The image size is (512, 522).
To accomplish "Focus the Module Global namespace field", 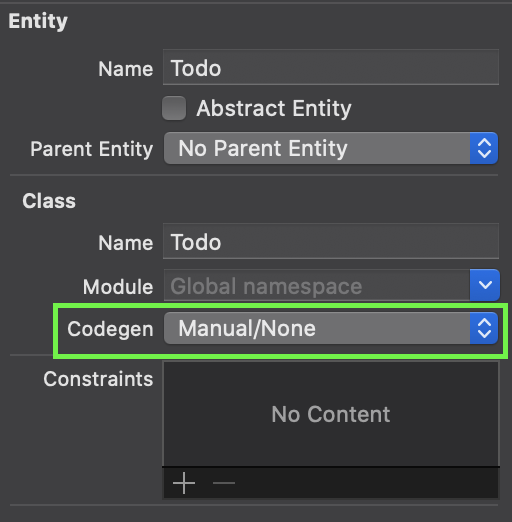I will click(x=317, y=285).
